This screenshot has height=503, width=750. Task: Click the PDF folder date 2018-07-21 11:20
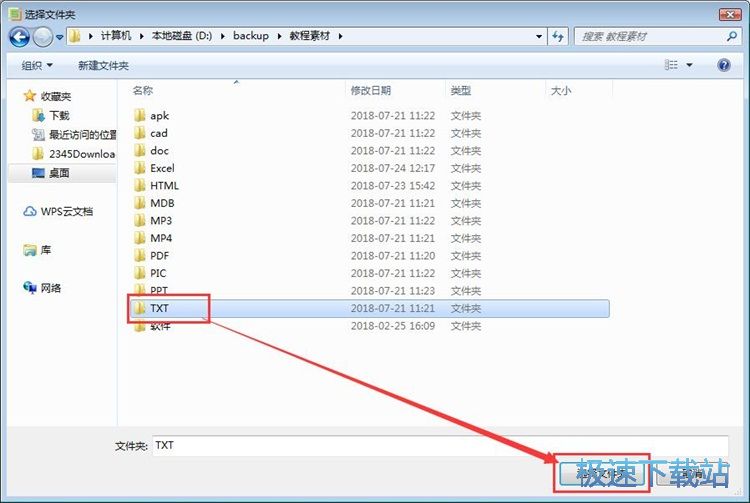(393, 256)
